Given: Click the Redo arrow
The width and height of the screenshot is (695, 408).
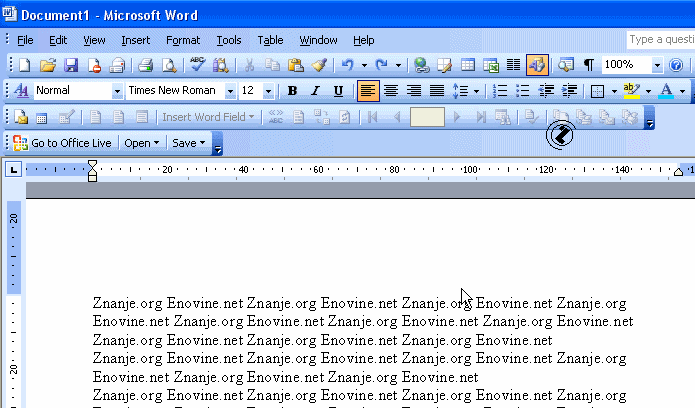Looking at the screenshot, I should 382,65.
